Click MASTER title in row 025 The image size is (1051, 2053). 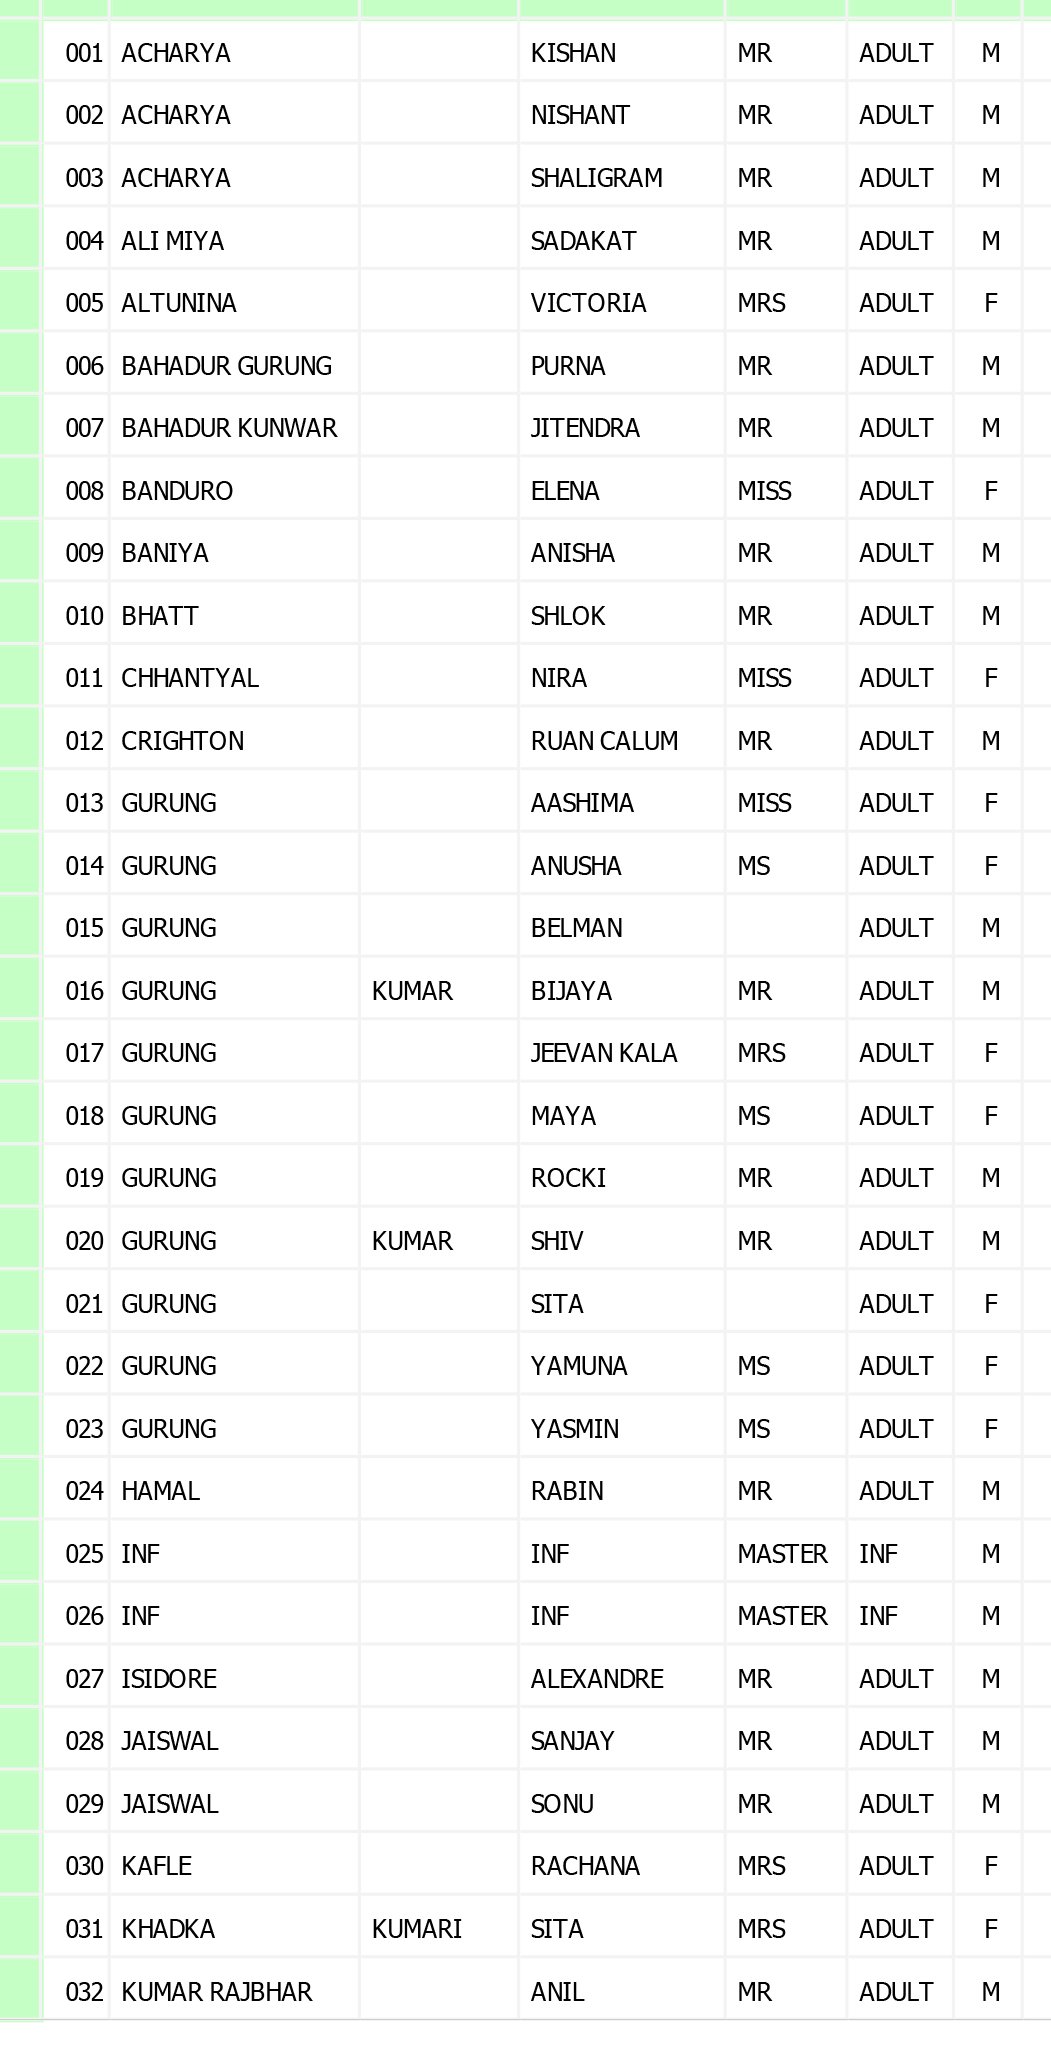(782, 1554)
